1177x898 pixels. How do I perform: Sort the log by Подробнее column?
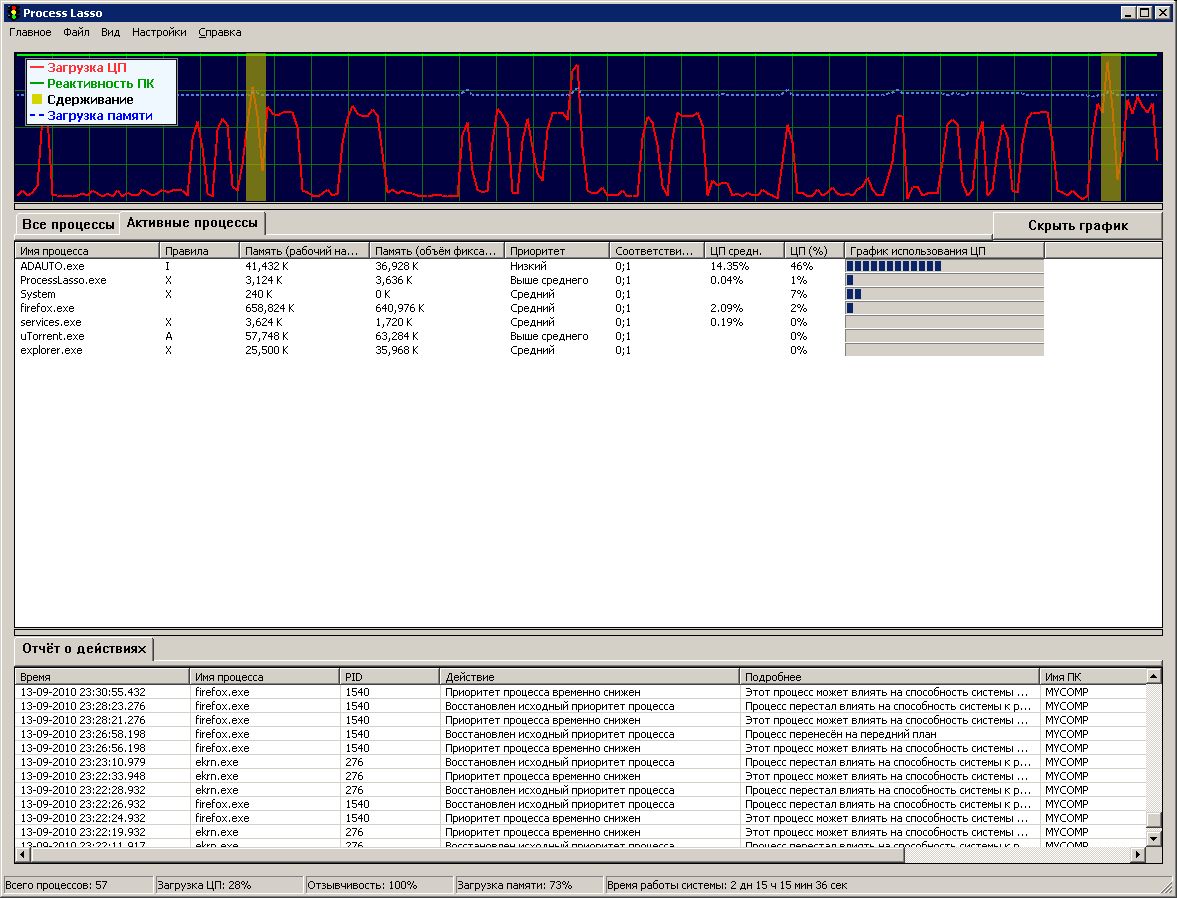coord(889,677)
